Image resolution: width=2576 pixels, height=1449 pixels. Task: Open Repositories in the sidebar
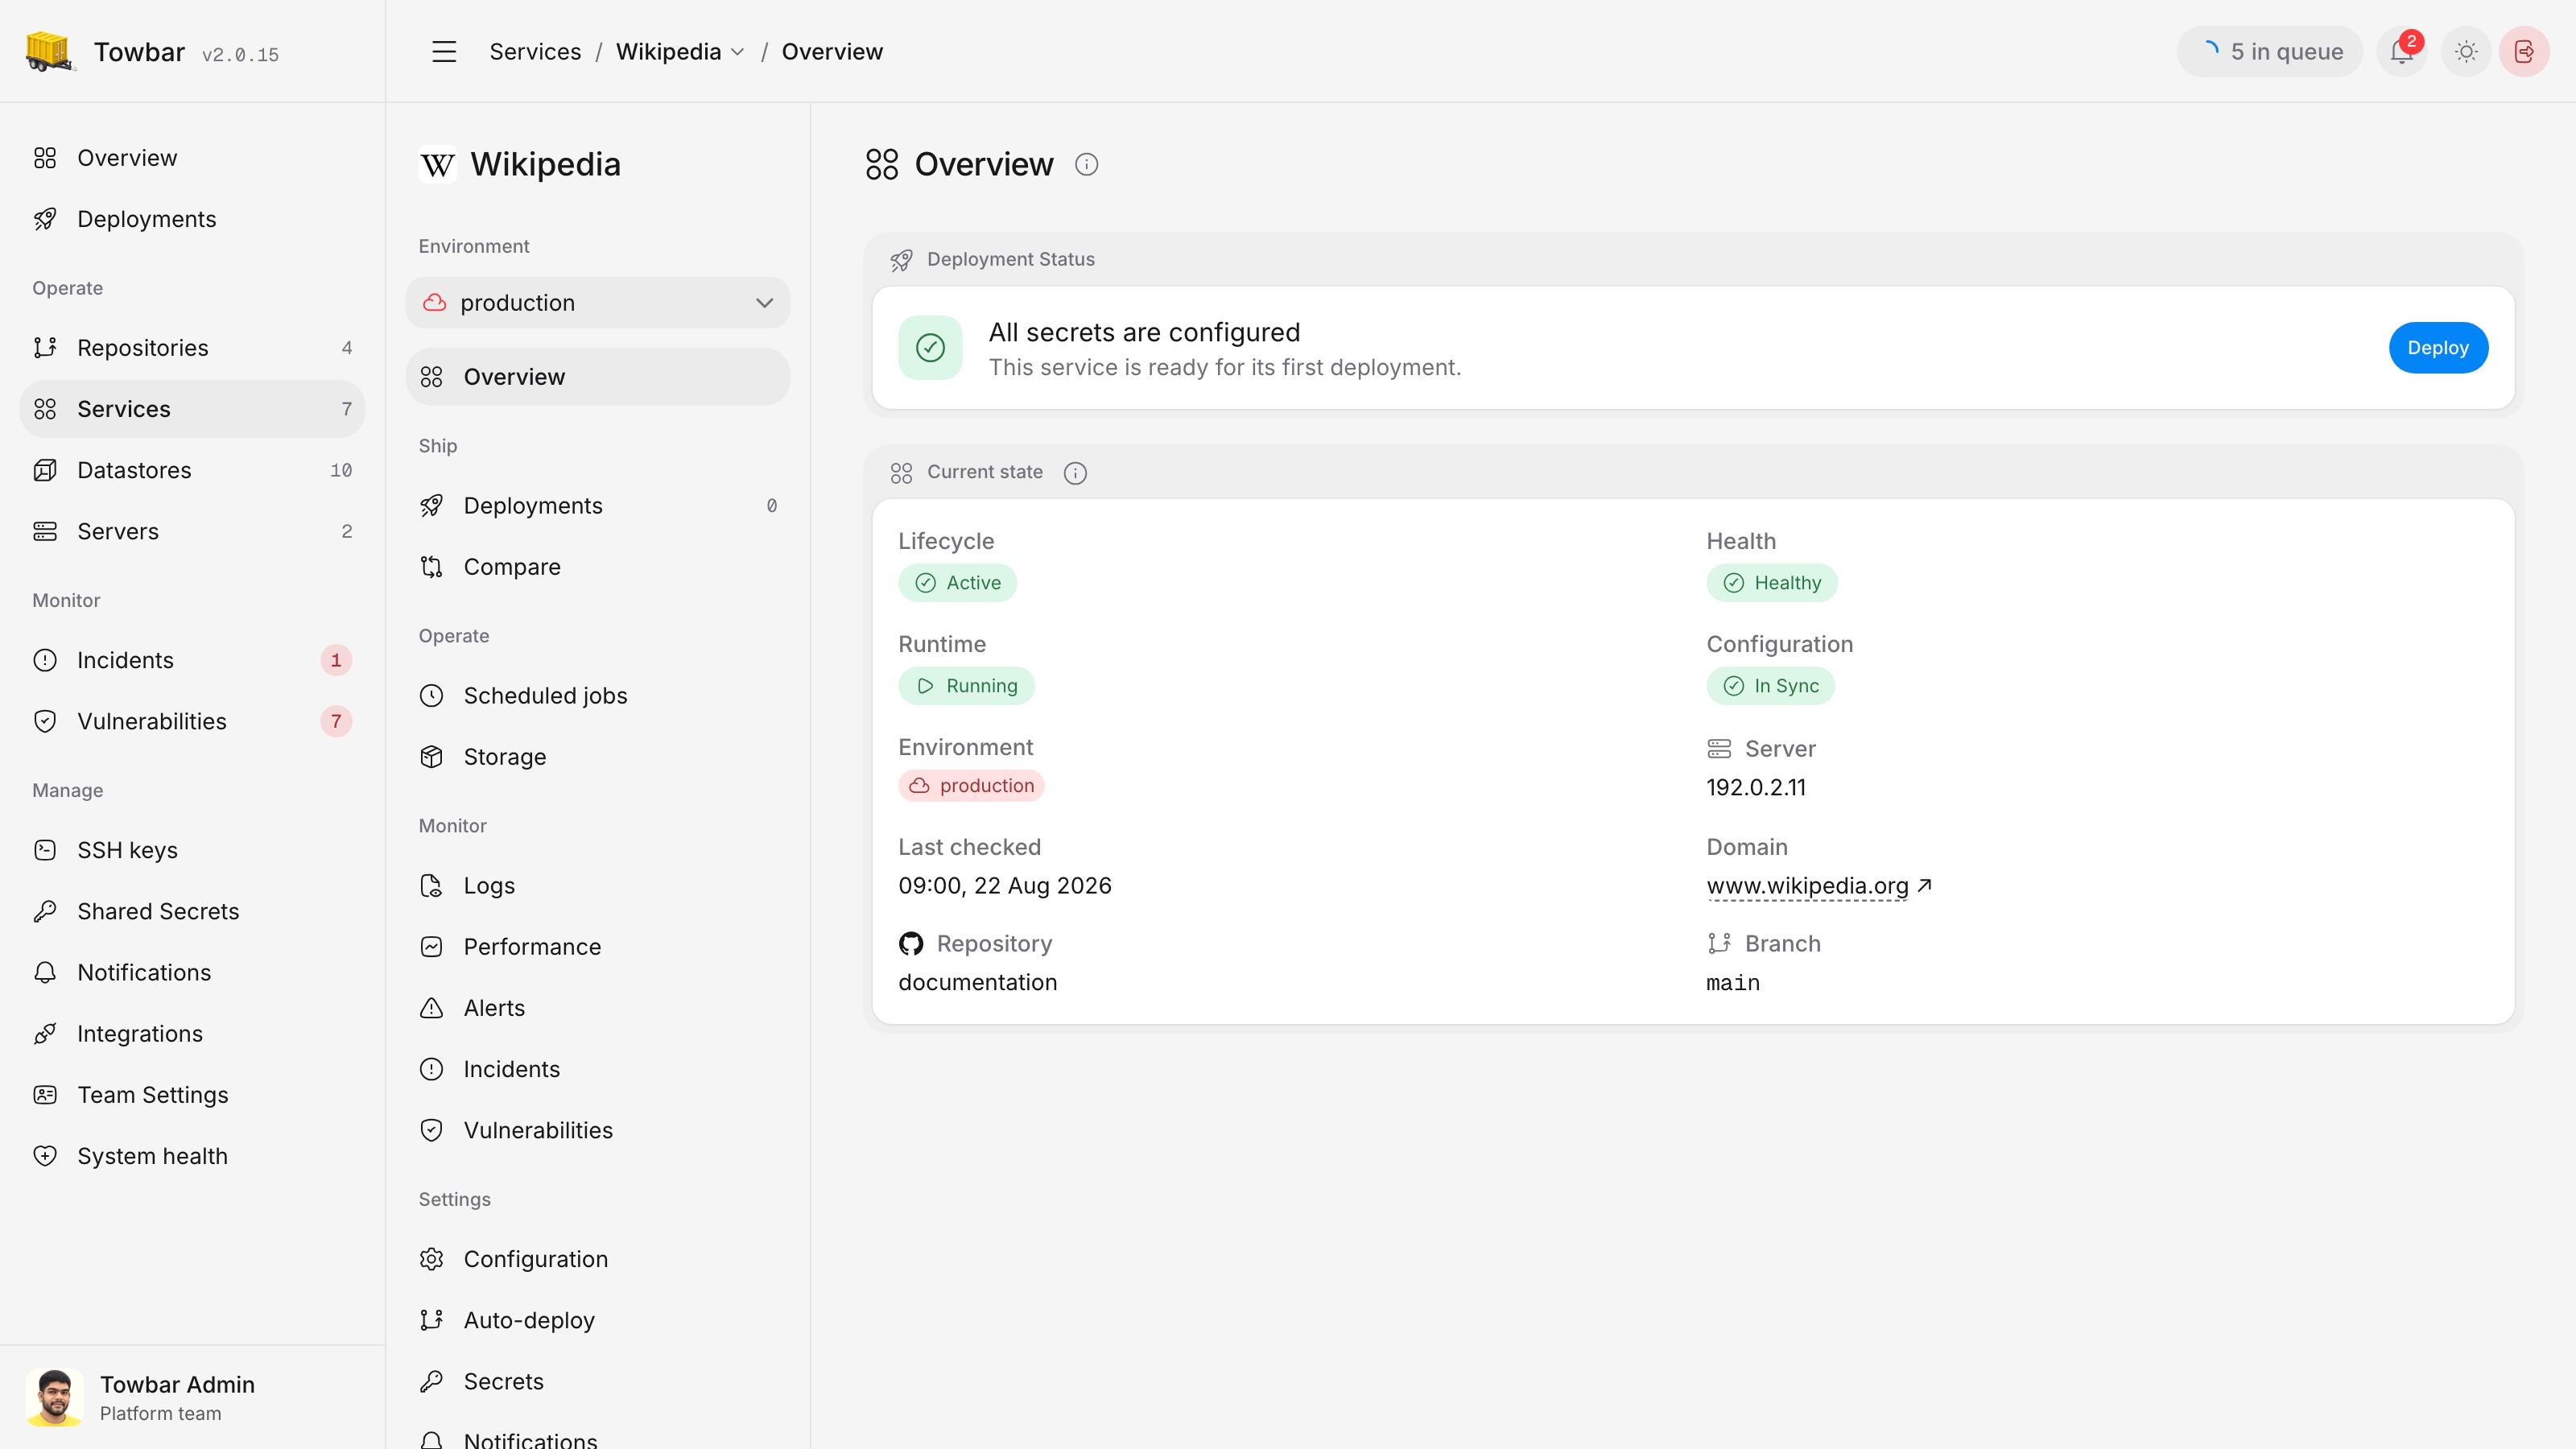[192, 348]
